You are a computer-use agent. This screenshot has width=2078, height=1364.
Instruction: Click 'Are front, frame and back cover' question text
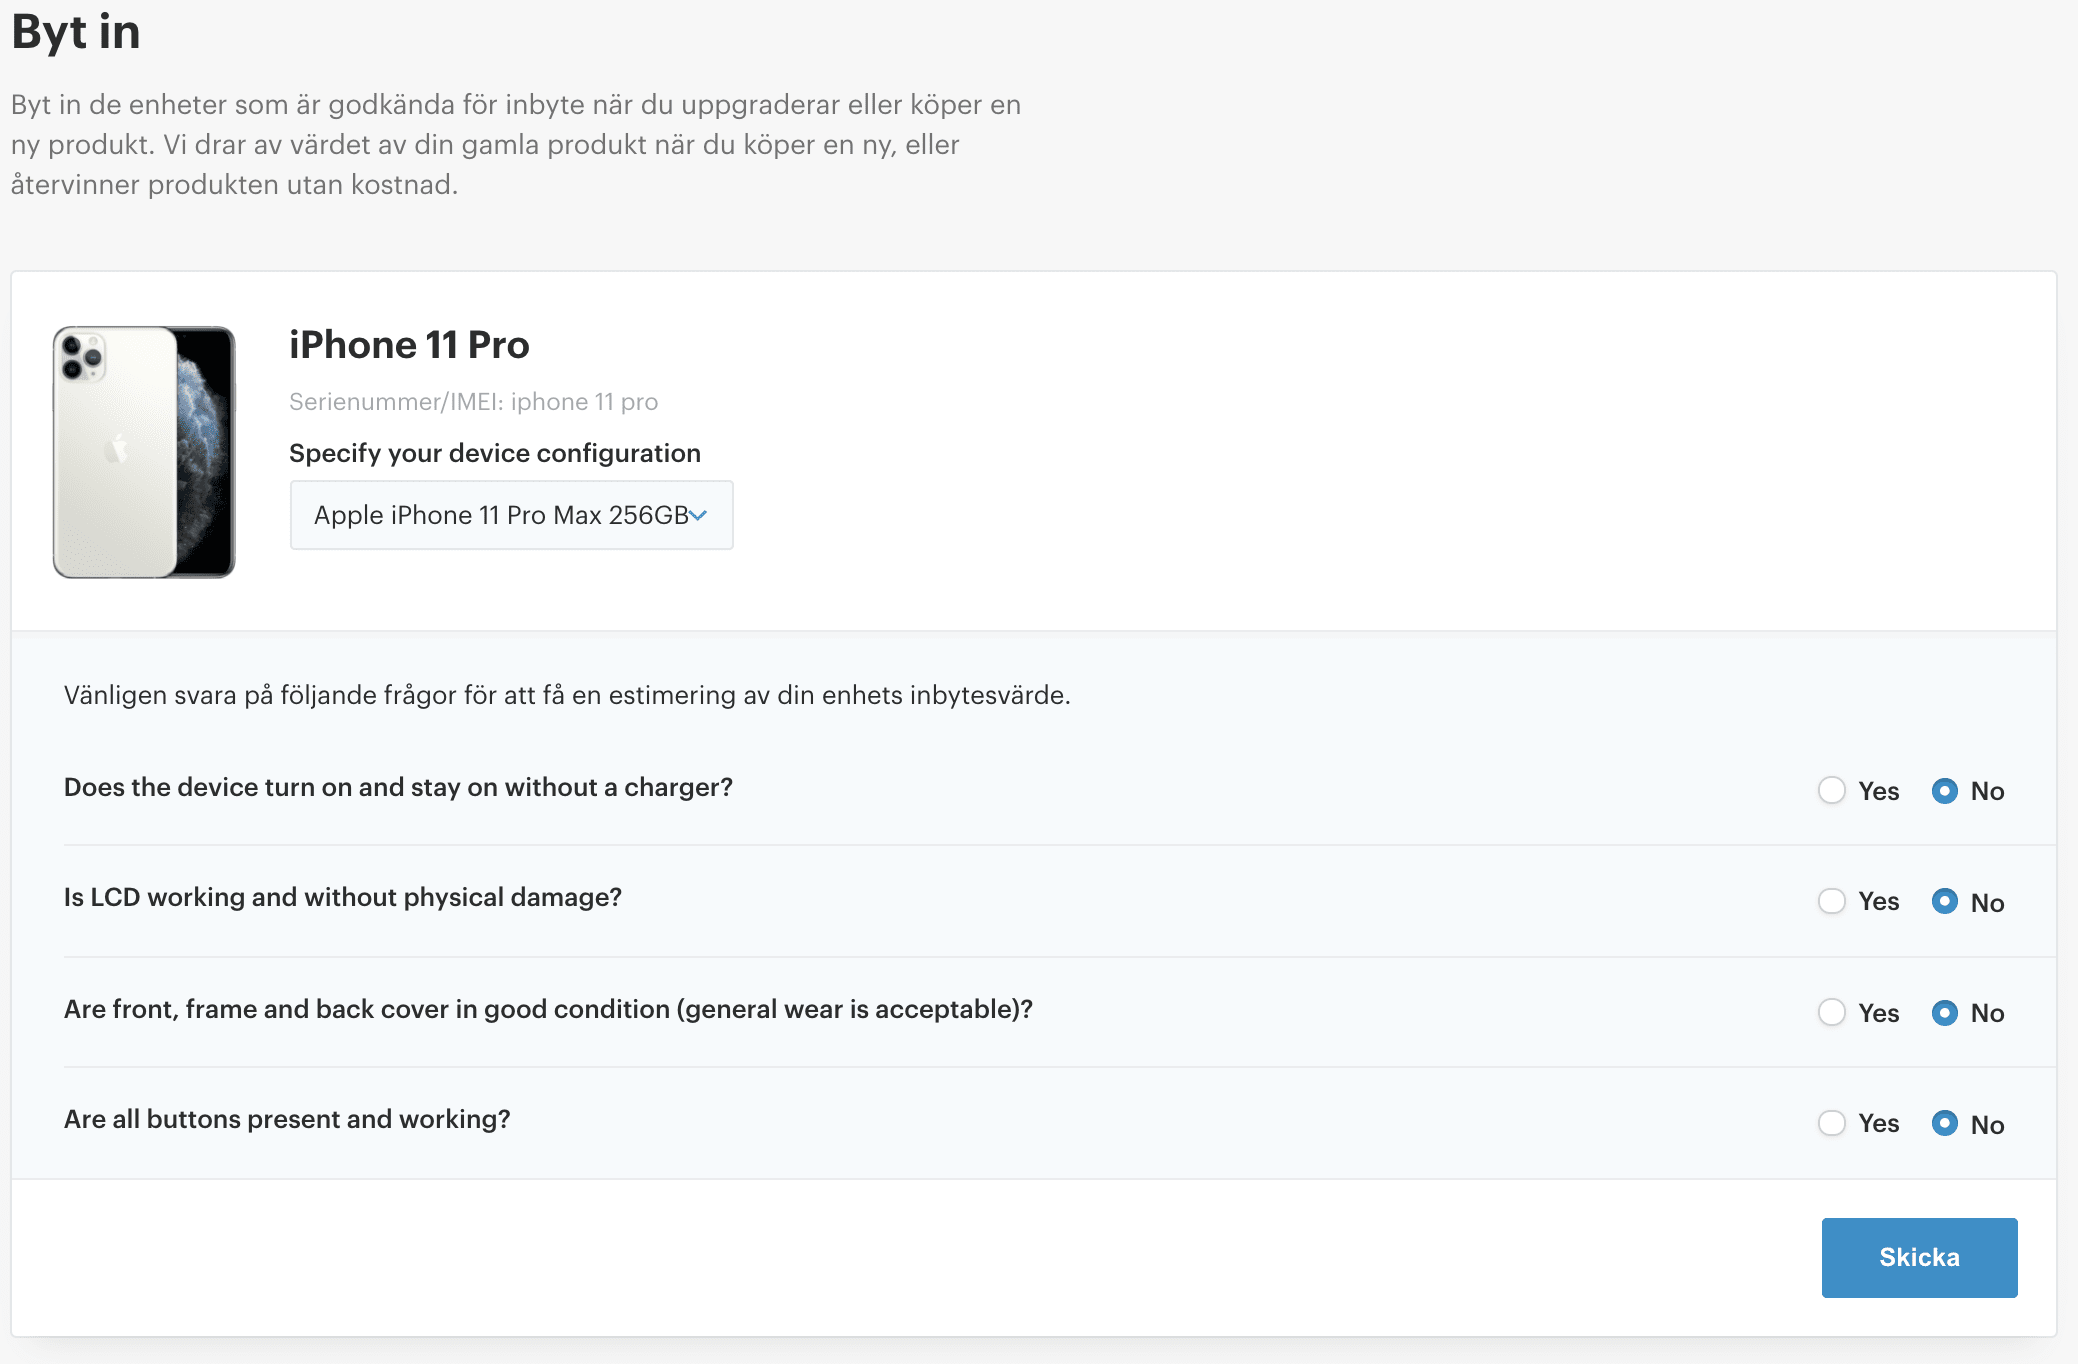pyautogui.click(x=548, y=1009)
